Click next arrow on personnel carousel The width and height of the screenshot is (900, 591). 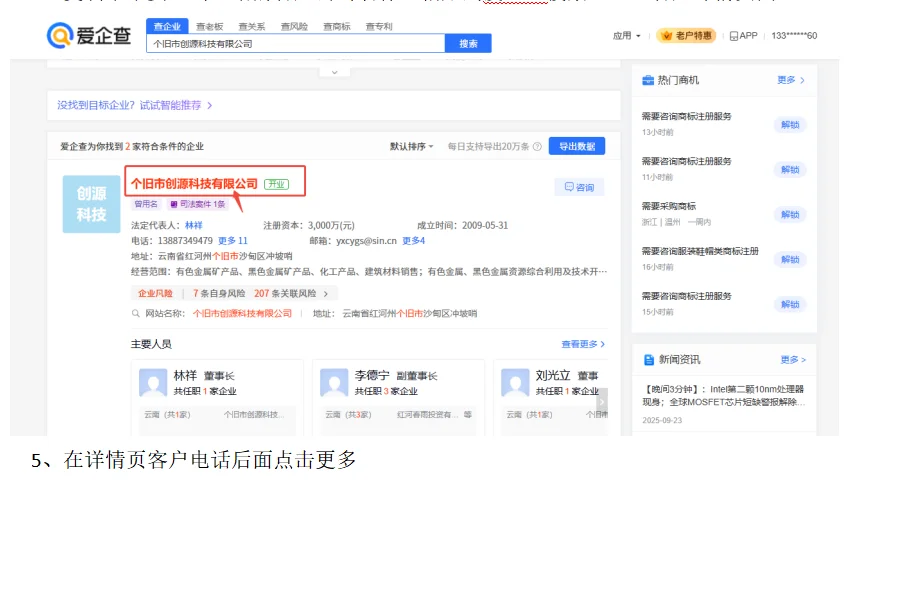click(x=603, y=401)
